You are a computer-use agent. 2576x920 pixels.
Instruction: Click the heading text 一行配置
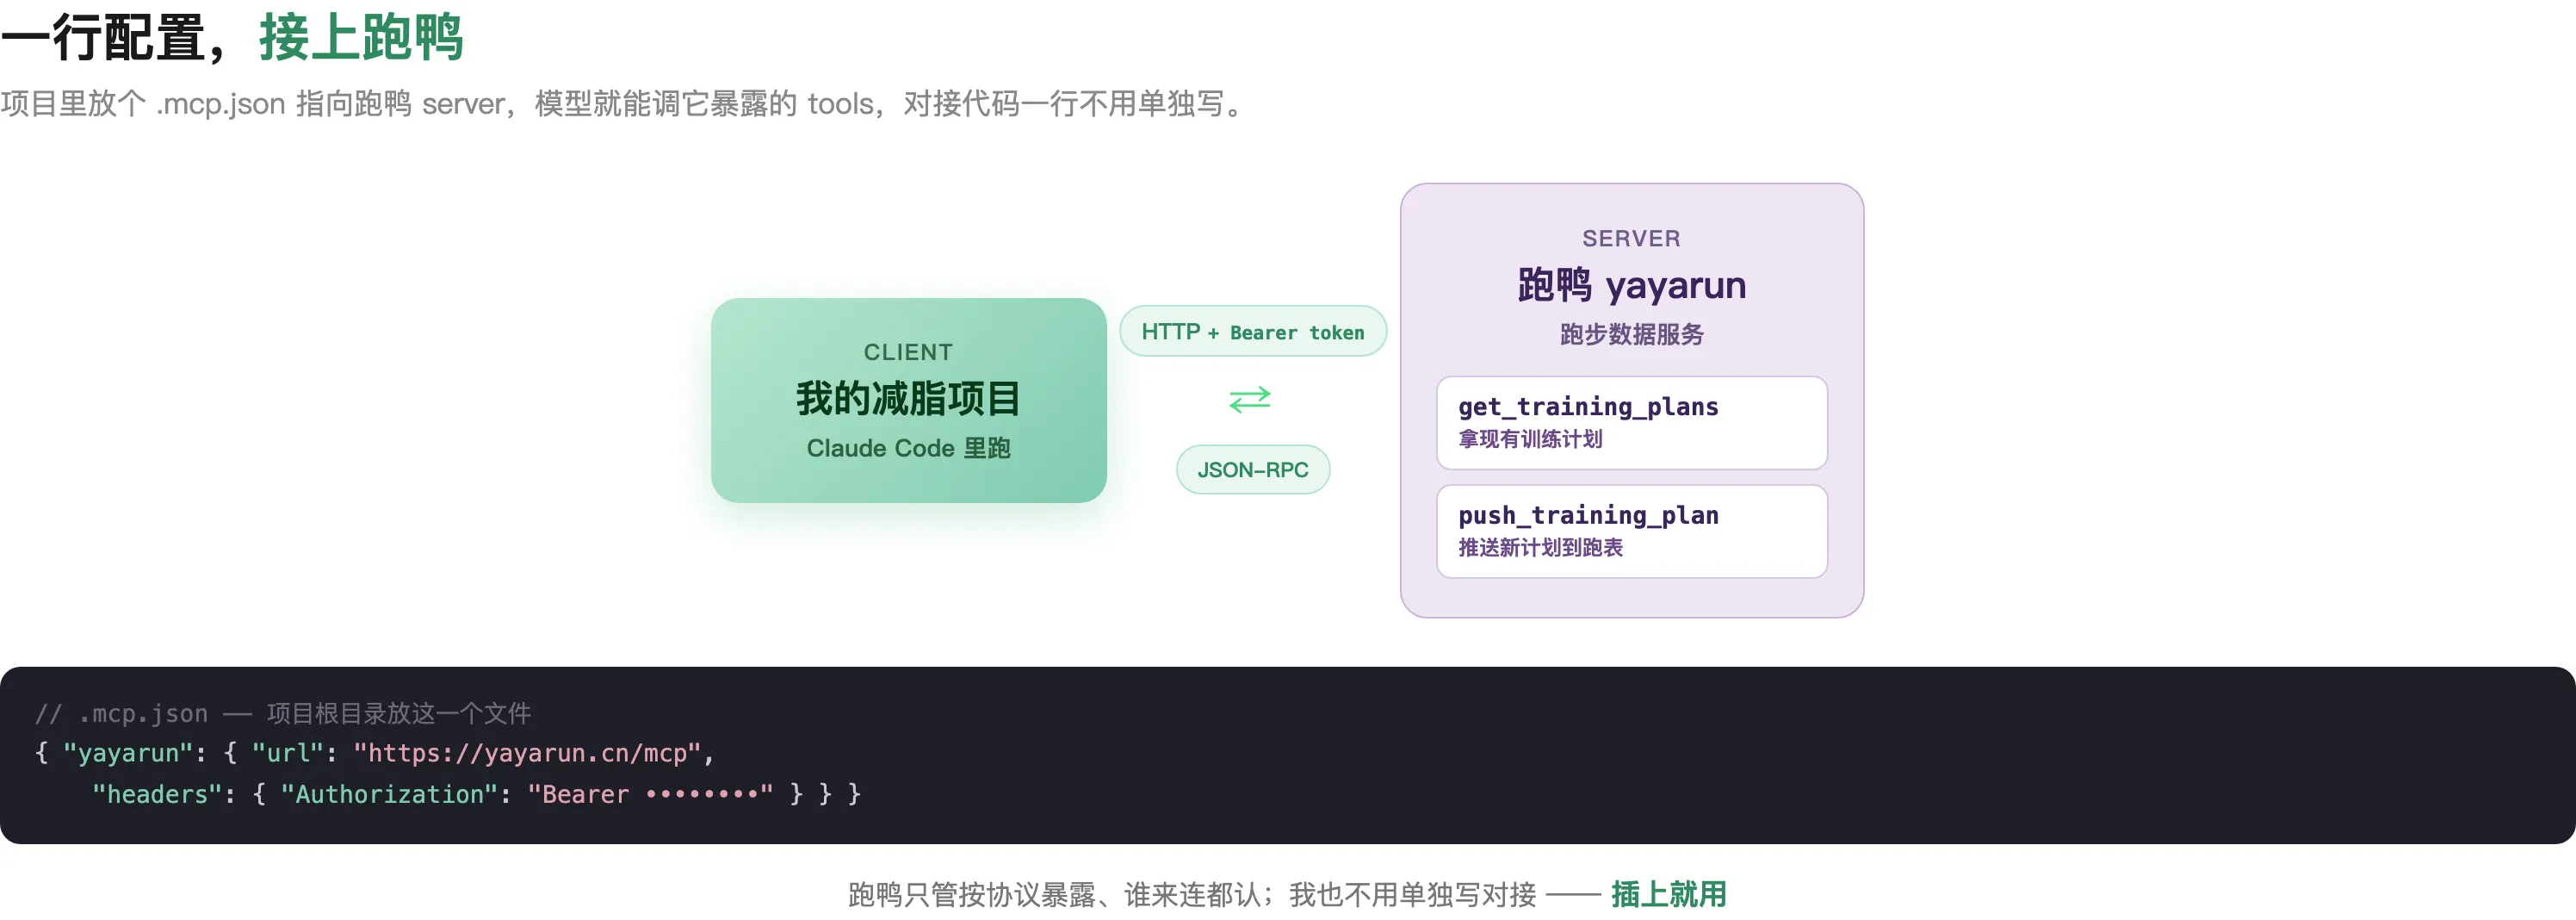[x=103, y=37]
